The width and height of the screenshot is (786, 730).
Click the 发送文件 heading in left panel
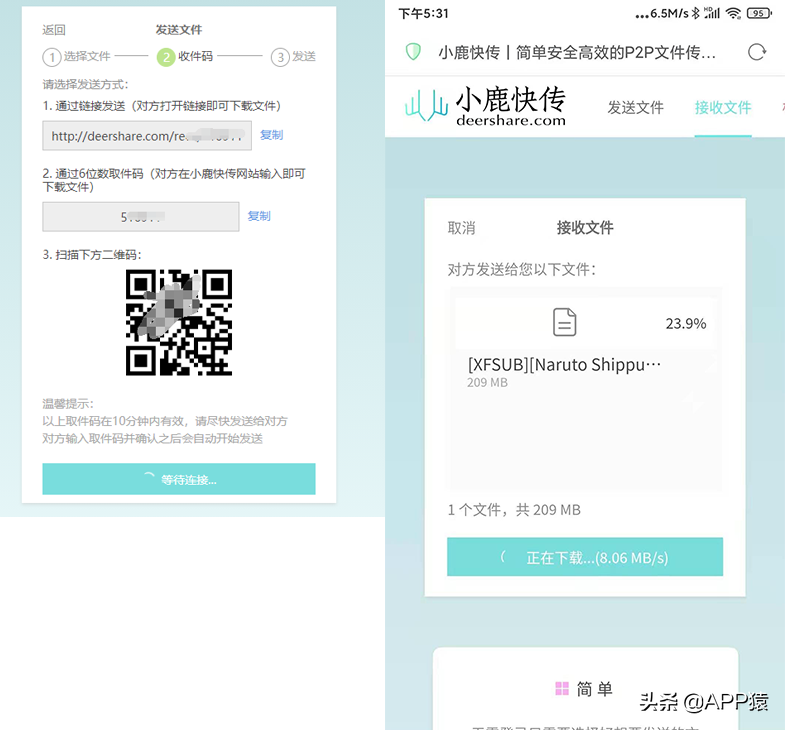coord(178,30)
